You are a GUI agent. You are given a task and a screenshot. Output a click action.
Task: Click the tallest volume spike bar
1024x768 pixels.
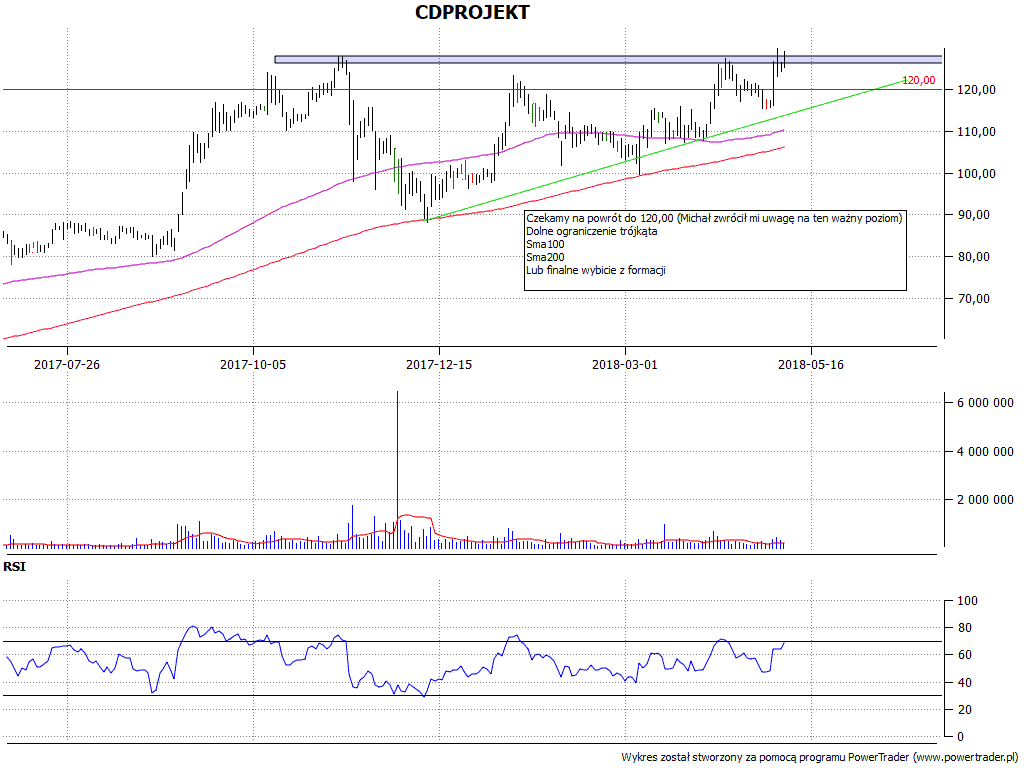coord(397,470)
